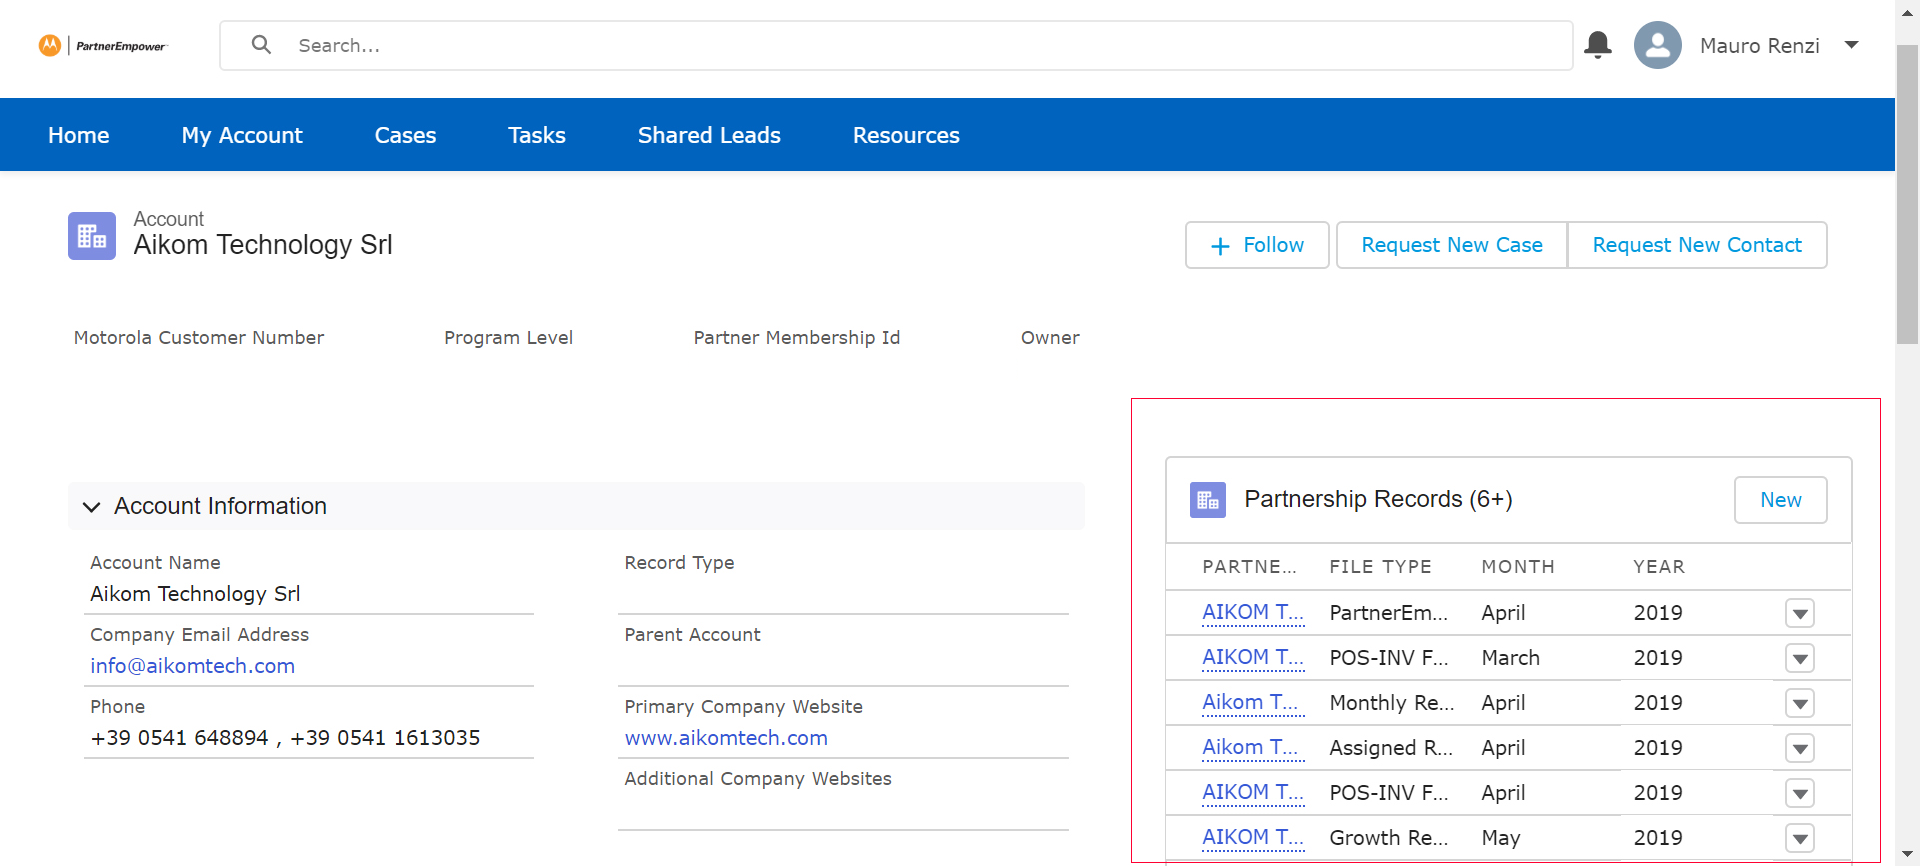Click the scrollbar down arrow

(x=1907, y=855)
